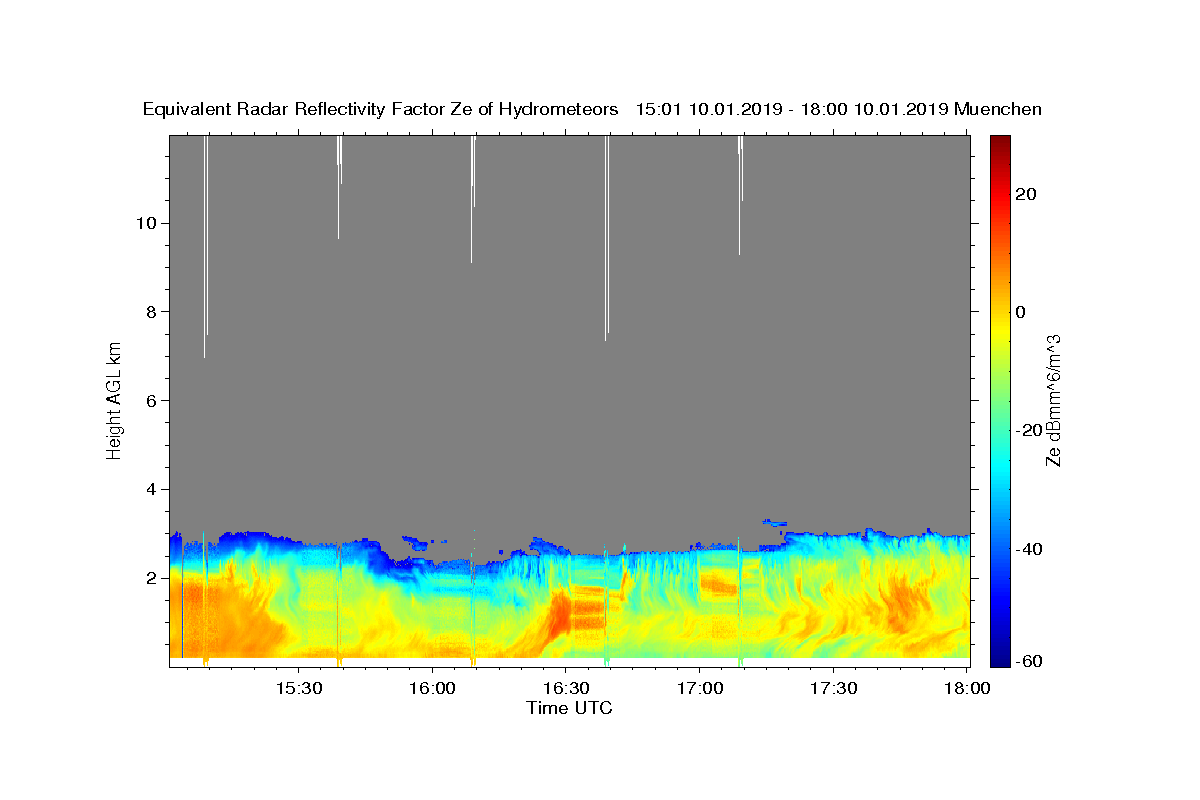The image size is (1200, 800).
Task: Click the colorbar value label 20
Action: [x=1025, y=194]
